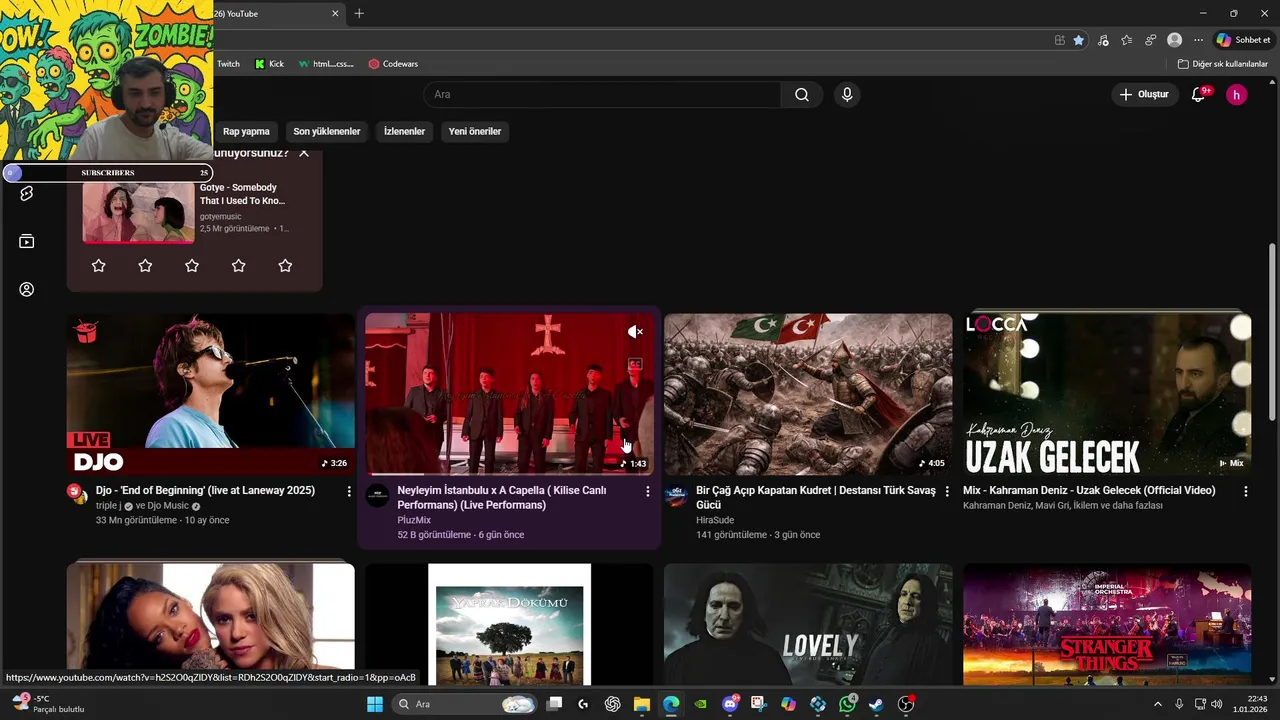Open the Yaprak Dökümü thumbnail
The image size is (1280, 720).
[x=509, y=624]
